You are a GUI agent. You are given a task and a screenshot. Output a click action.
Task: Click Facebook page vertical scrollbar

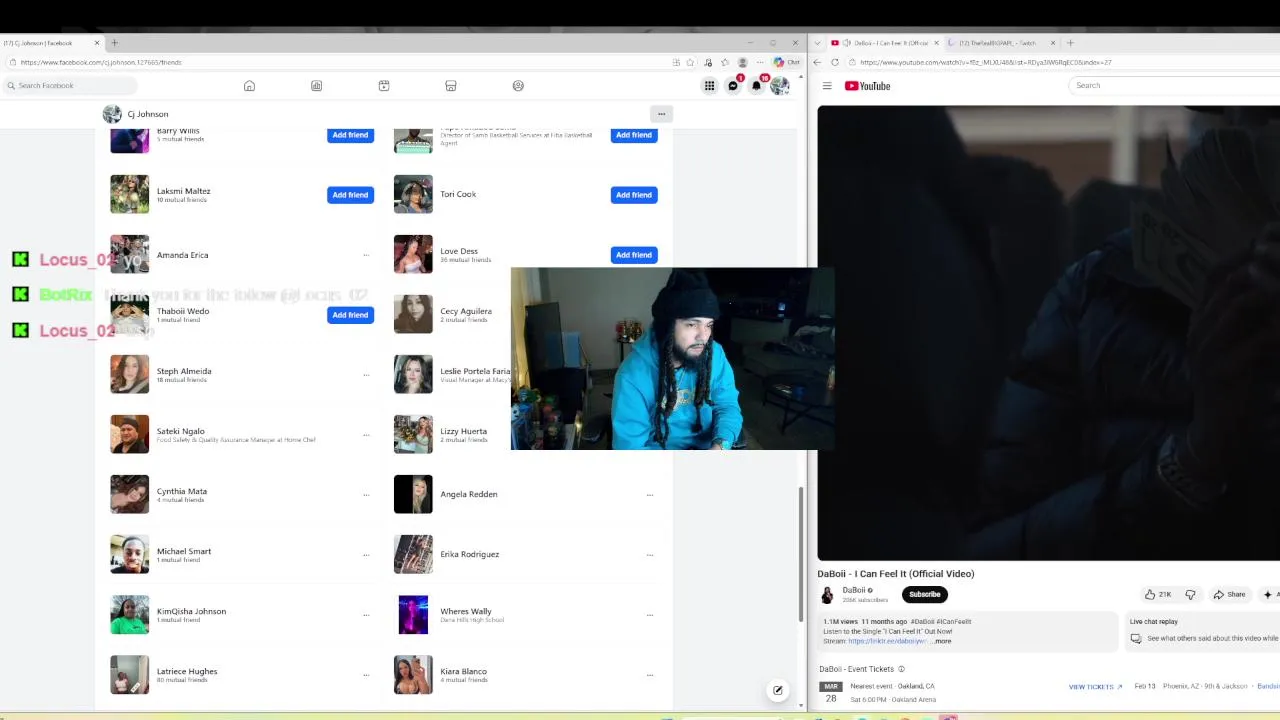point(800,554)
